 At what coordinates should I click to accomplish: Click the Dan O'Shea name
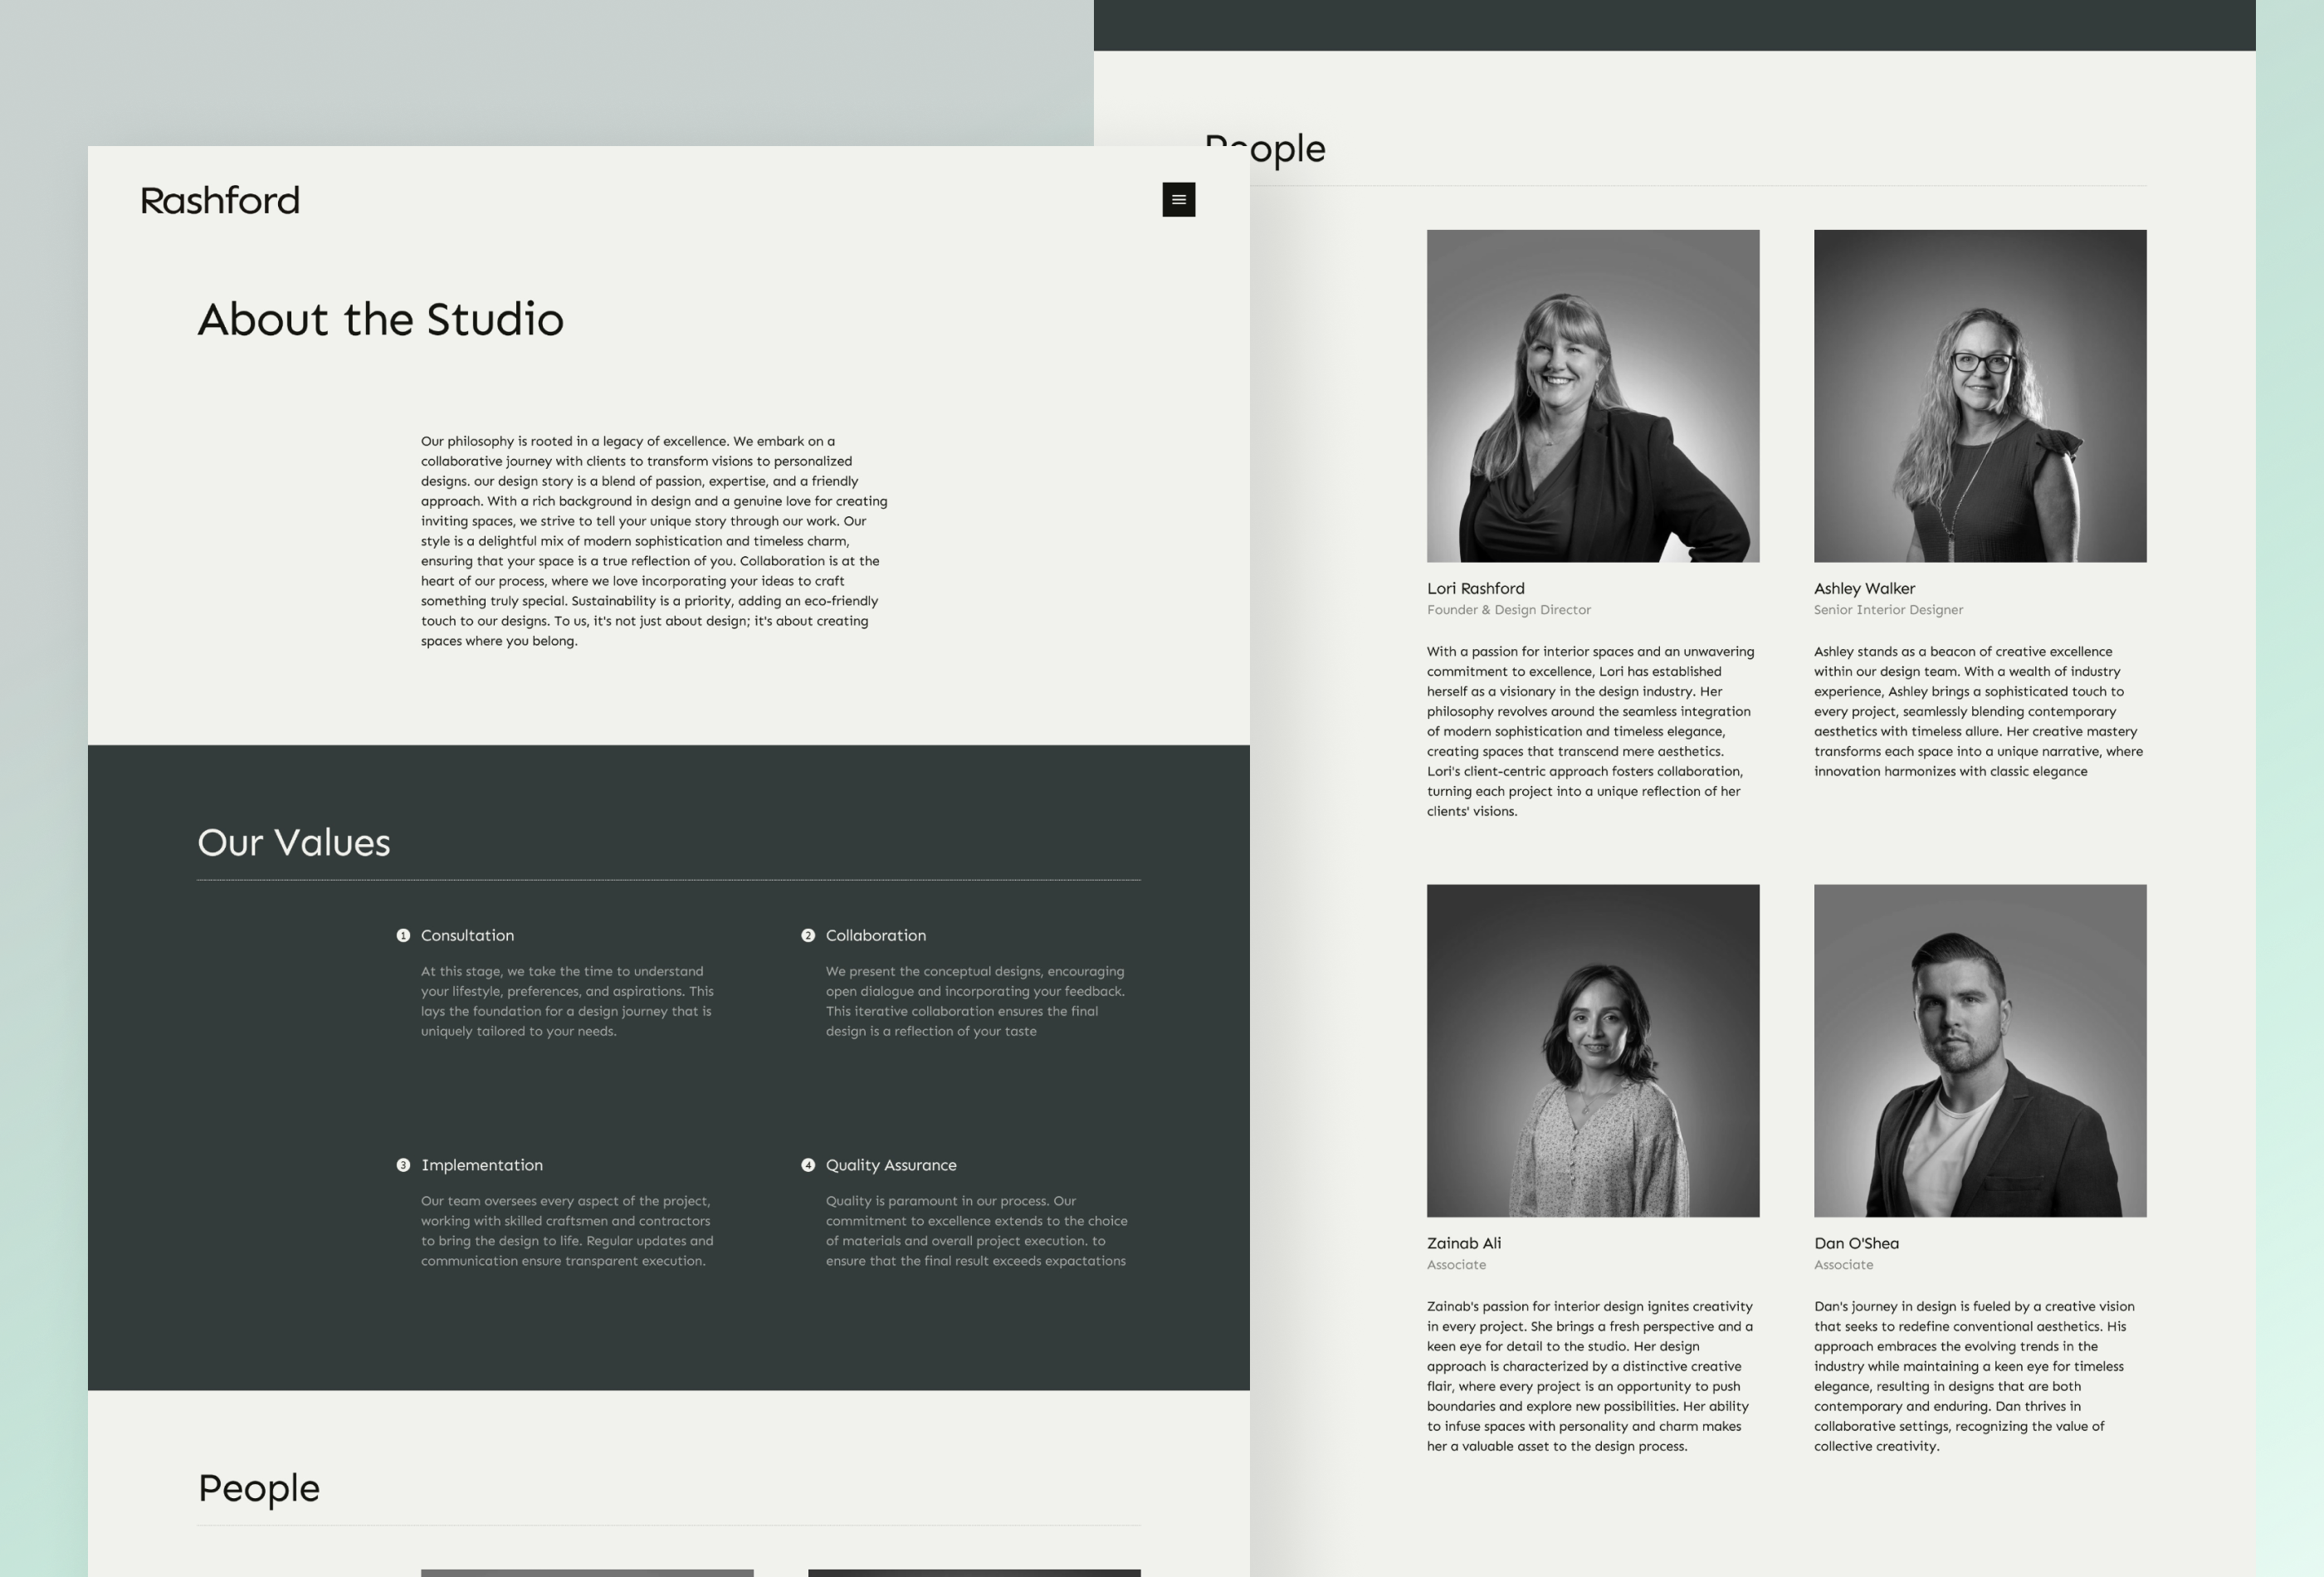(x=1856, y=1243)
